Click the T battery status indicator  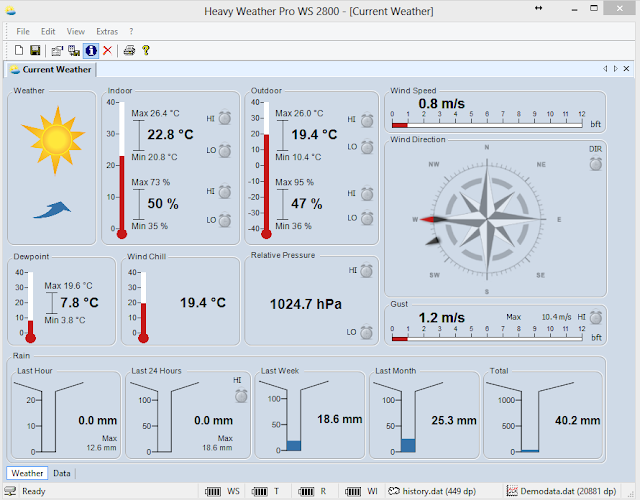pyautogui.click(x=265, y=491)
